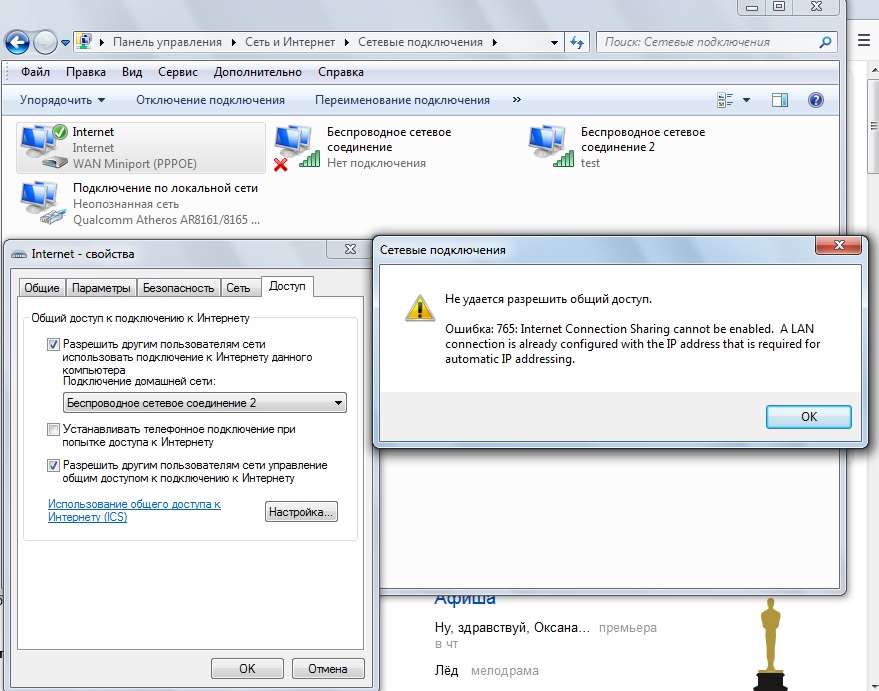Open recent pages dropdown beside Forward arrow
This screenshot has height=691, width=879.
[x=65, y=43]
